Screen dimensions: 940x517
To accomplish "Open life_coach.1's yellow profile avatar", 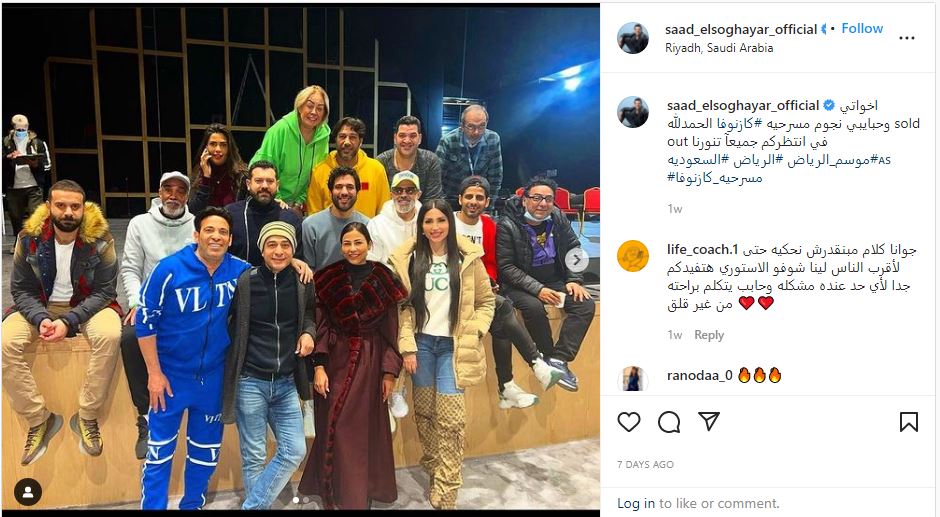I will pyautogui.click(x=632, y=256).
